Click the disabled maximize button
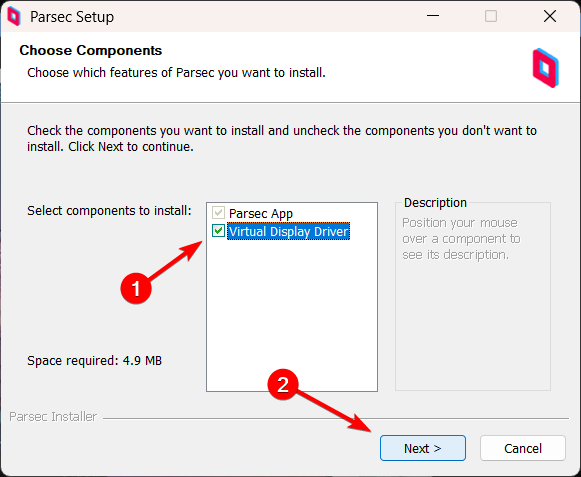This screenshot has height=477, width=581. (491, 16)
